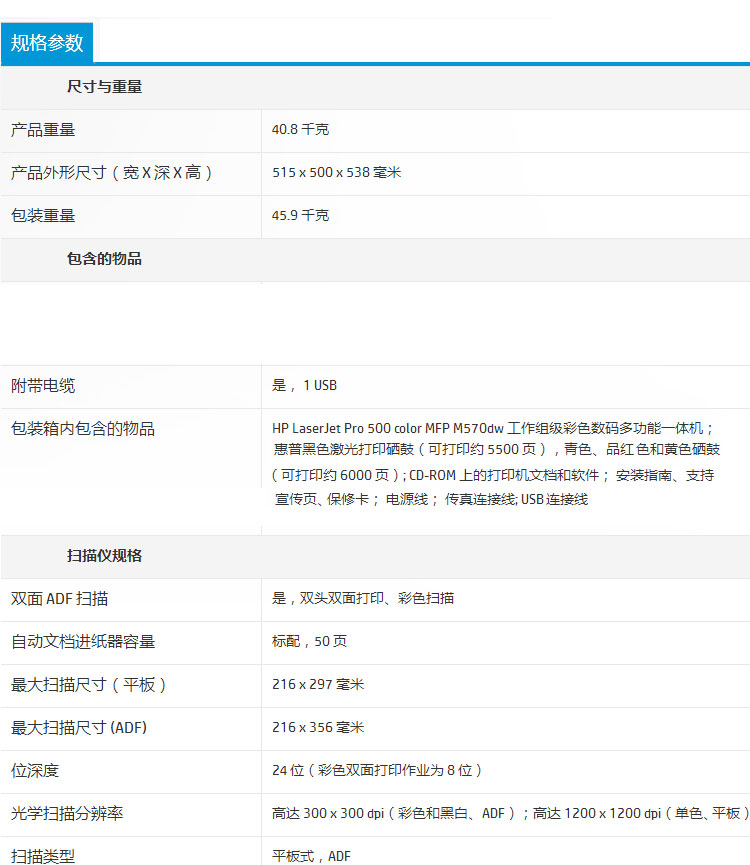Select the 高达 300 x 300 dpi resolution value

pyautogui.click(x=511, y=814)
